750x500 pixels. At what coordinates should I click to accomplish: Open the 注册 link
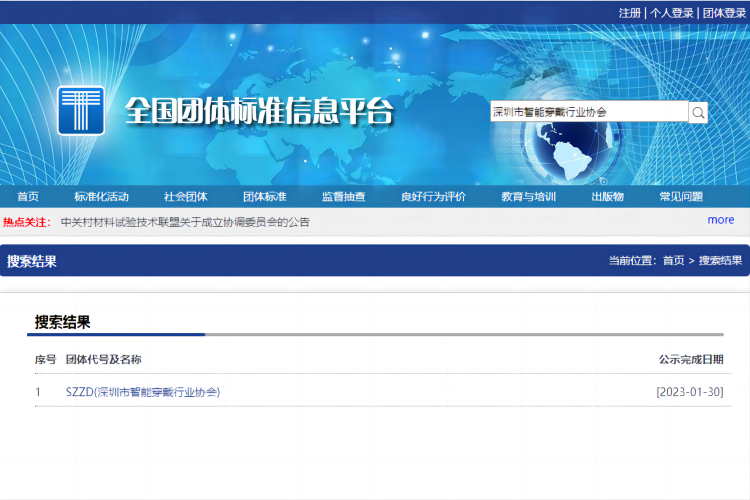click(629, 13)
